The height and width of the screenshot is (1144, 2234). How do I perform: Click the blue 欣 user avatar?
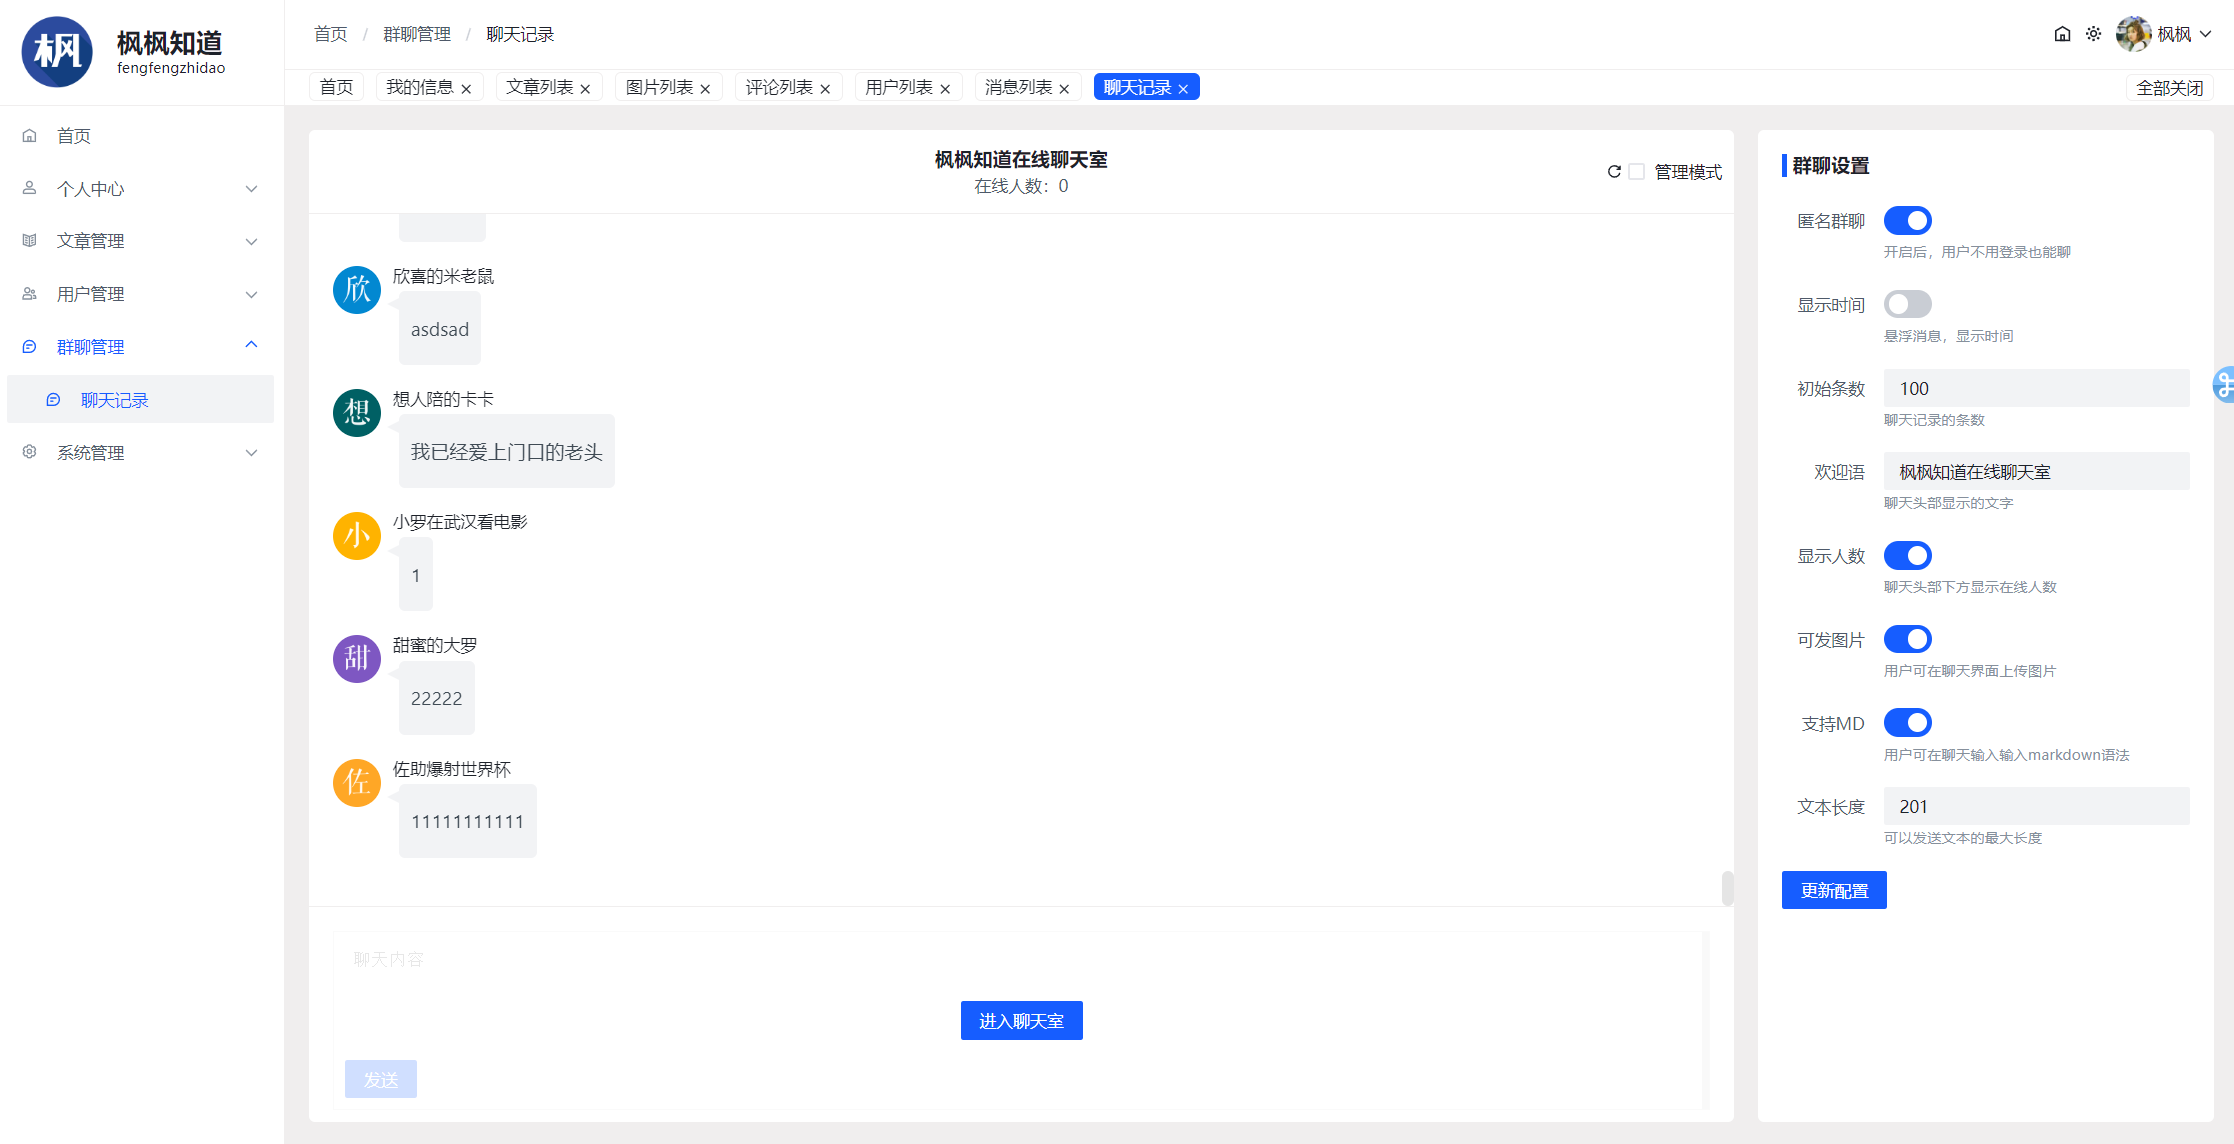click(357, 290)
